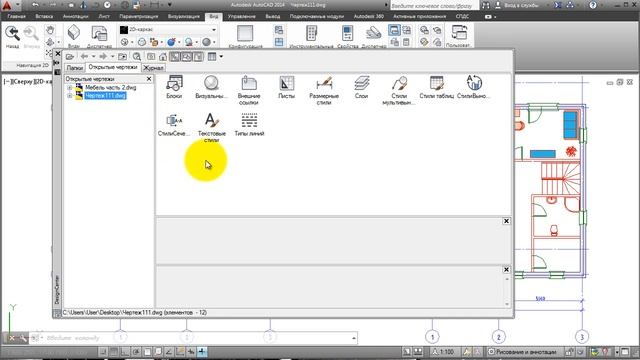Expand the Мебель часть 2.dwg tree node
Viewport: 640px width, 360px height.
69,87
